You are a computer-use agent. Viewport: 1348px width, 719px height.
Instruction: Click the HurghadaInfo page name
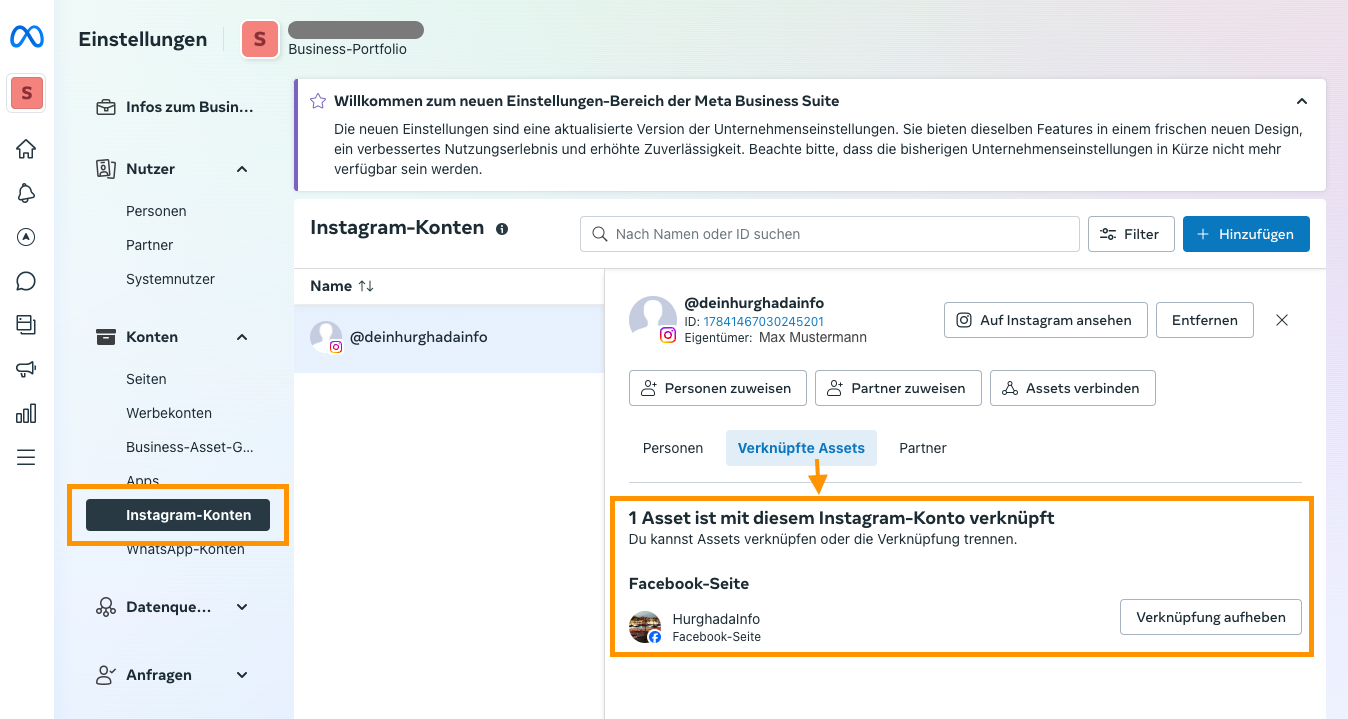[716, 619]
